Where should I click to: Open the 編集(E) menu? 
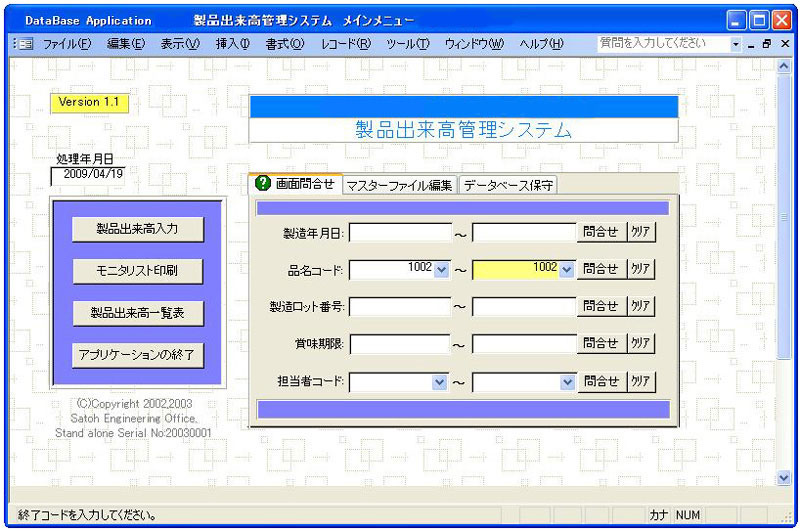126,44
